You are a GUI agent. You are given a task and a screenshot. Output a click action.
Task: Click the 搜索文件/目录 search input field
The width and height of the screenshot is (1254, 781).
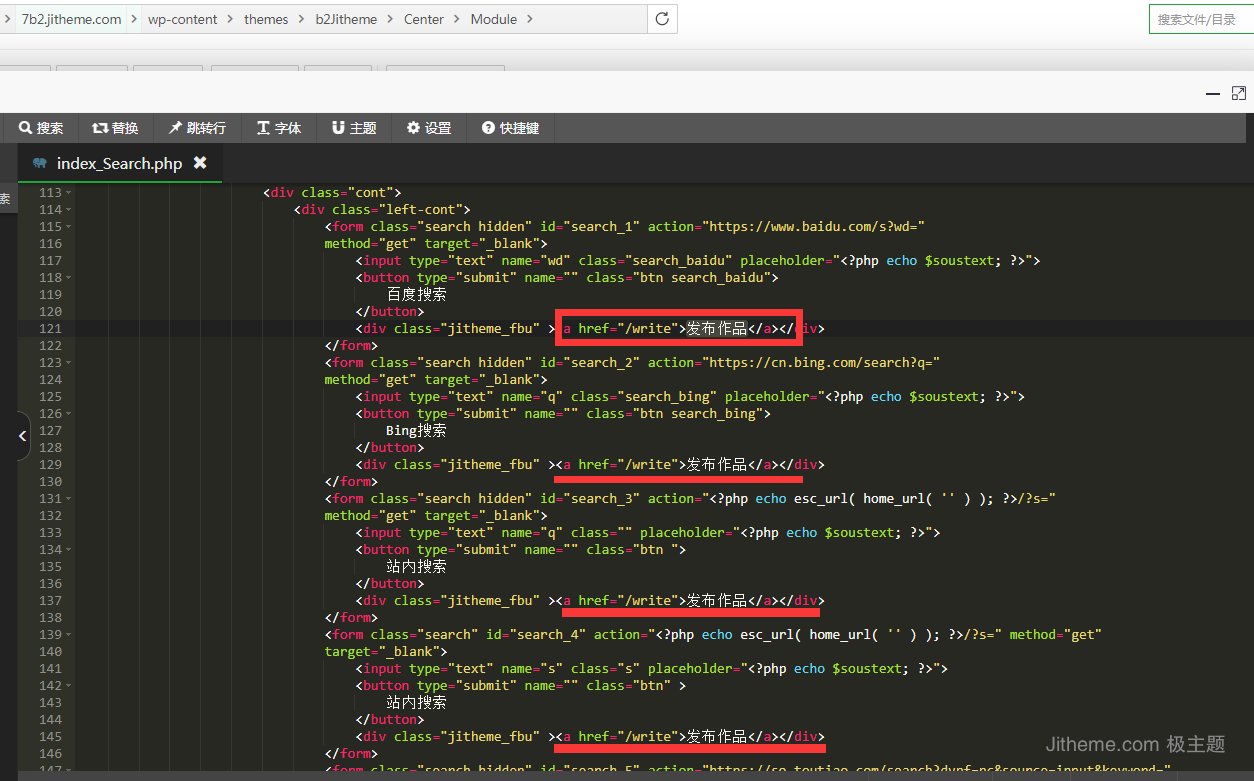pos(1200,19)
